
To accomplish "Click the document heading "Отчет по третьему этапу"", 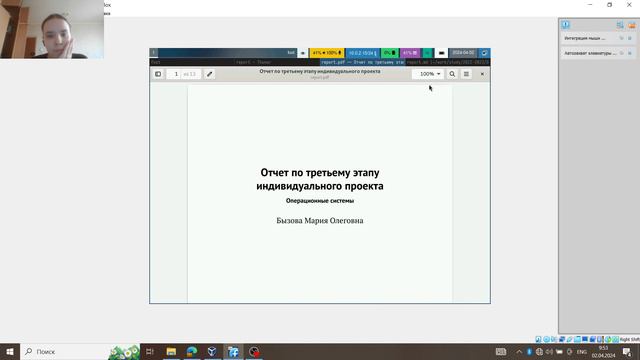I will tap(320, 173).
